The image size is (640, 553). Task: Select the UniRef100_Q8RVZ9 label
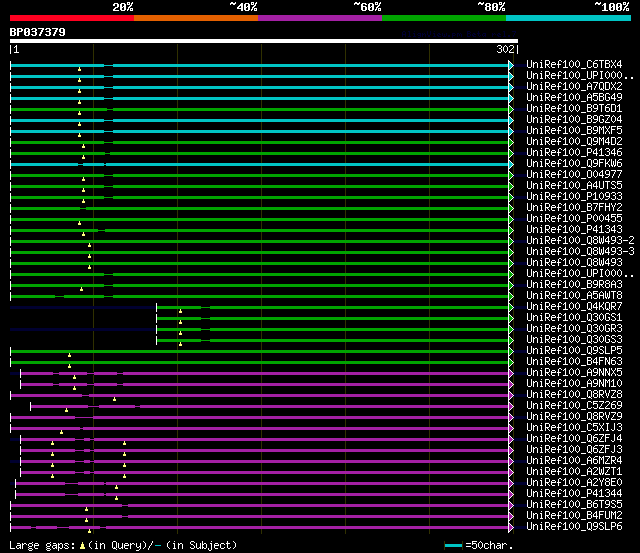(x=574, y=417)
